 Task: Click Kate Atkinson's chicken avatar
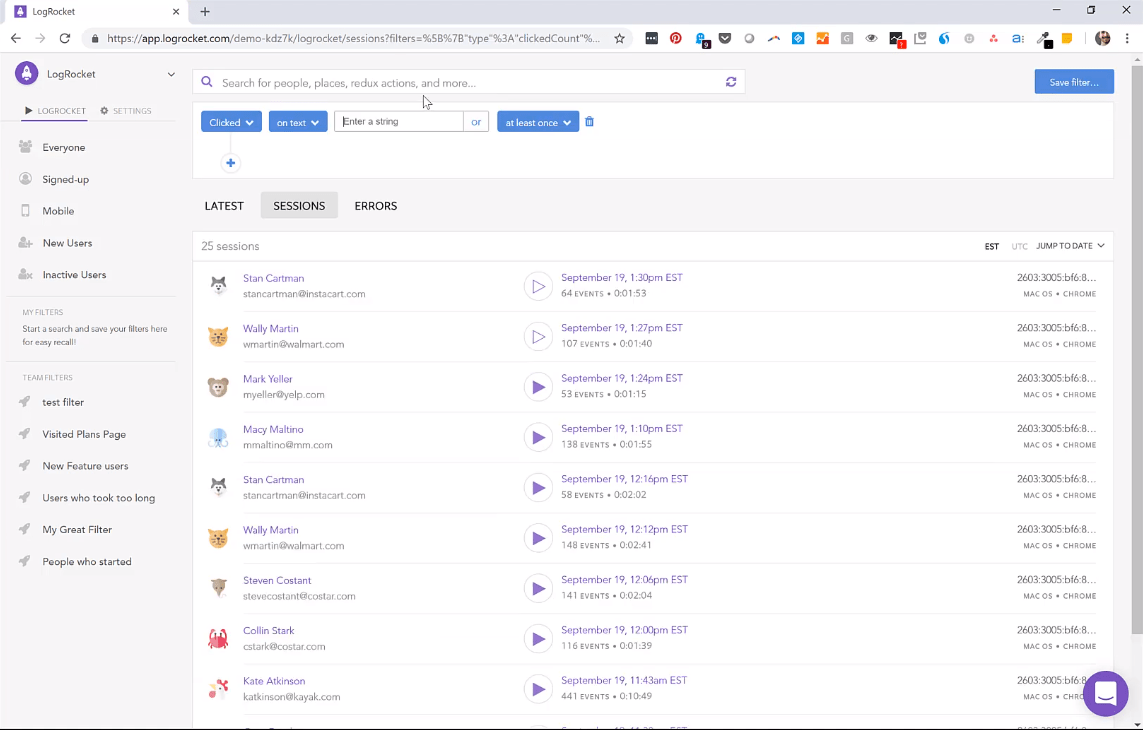point(218,689)
